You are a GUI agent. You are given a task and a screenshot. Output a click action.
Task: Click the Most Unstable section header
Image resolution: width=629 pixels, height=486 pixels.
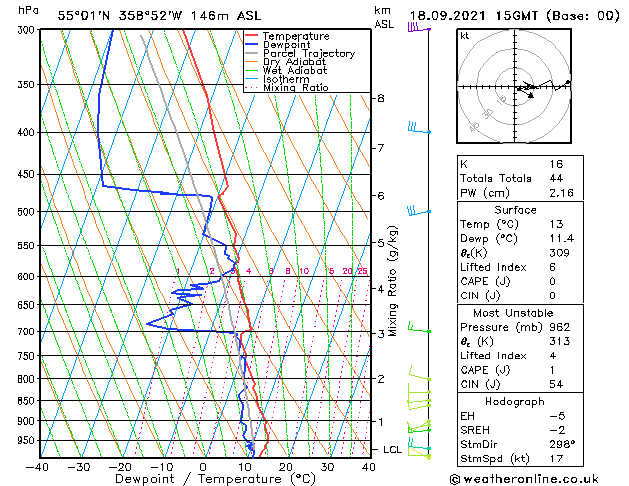coord(513,313)
